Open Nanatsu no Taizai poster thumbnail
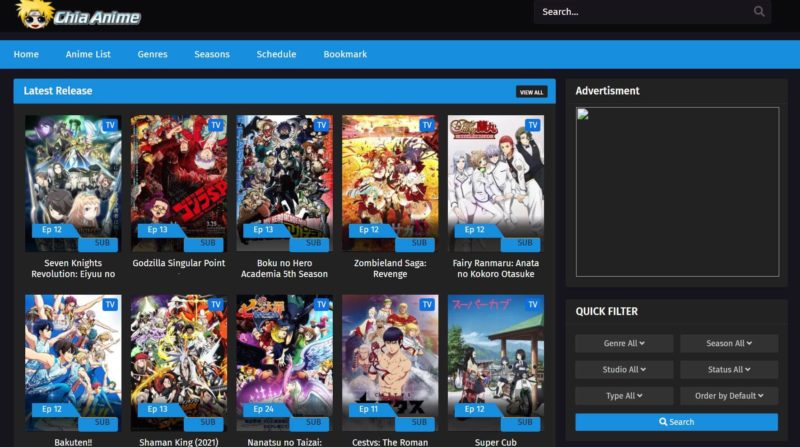This screenshot has height=447, width=800. pos(284,363)
